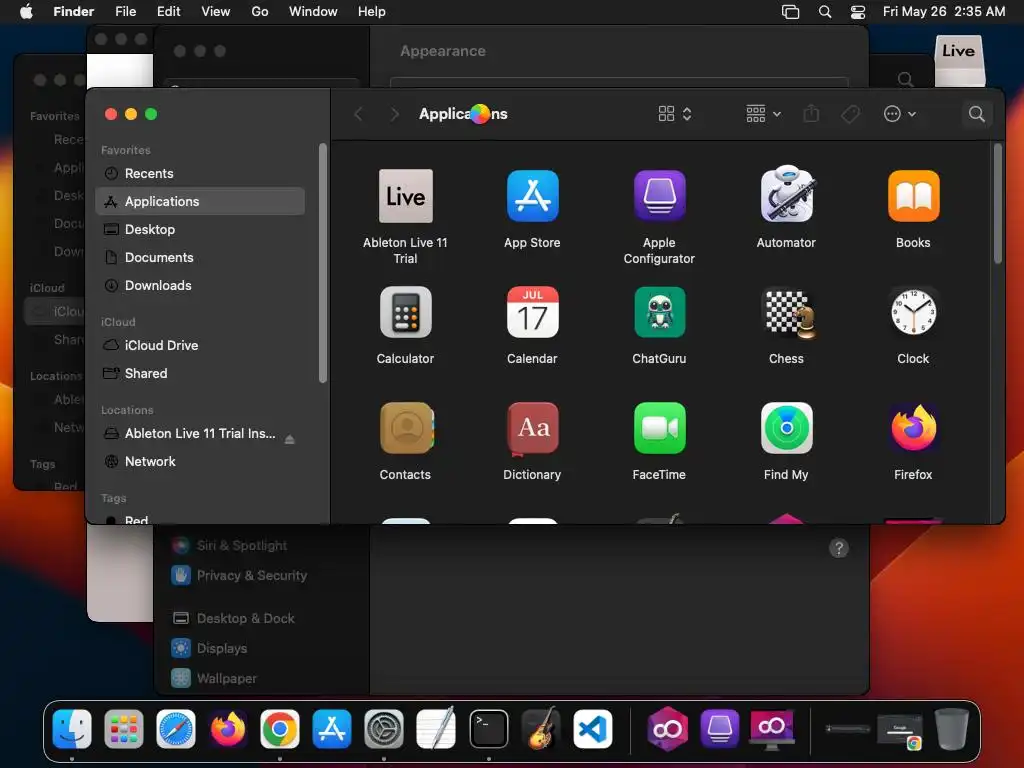This screenshot has width=1024, height=768.
Task: Select the Dictionary app icon
Action: 532,429
